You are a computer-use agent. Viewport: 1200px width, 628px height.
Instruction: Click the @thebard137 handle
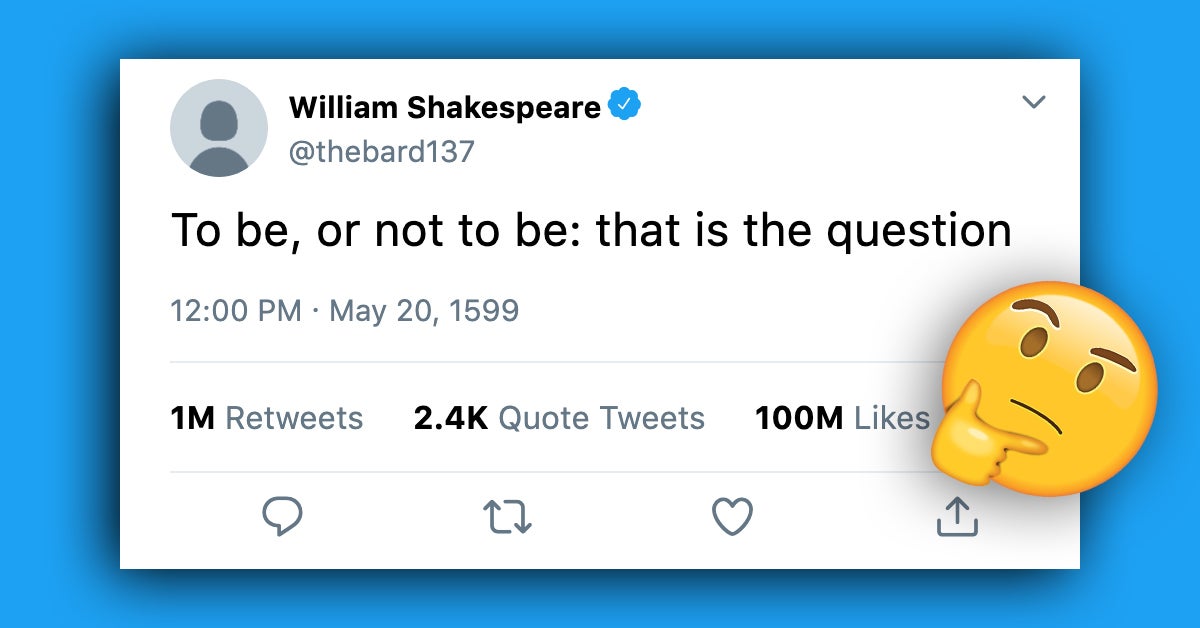coord(380,152)
